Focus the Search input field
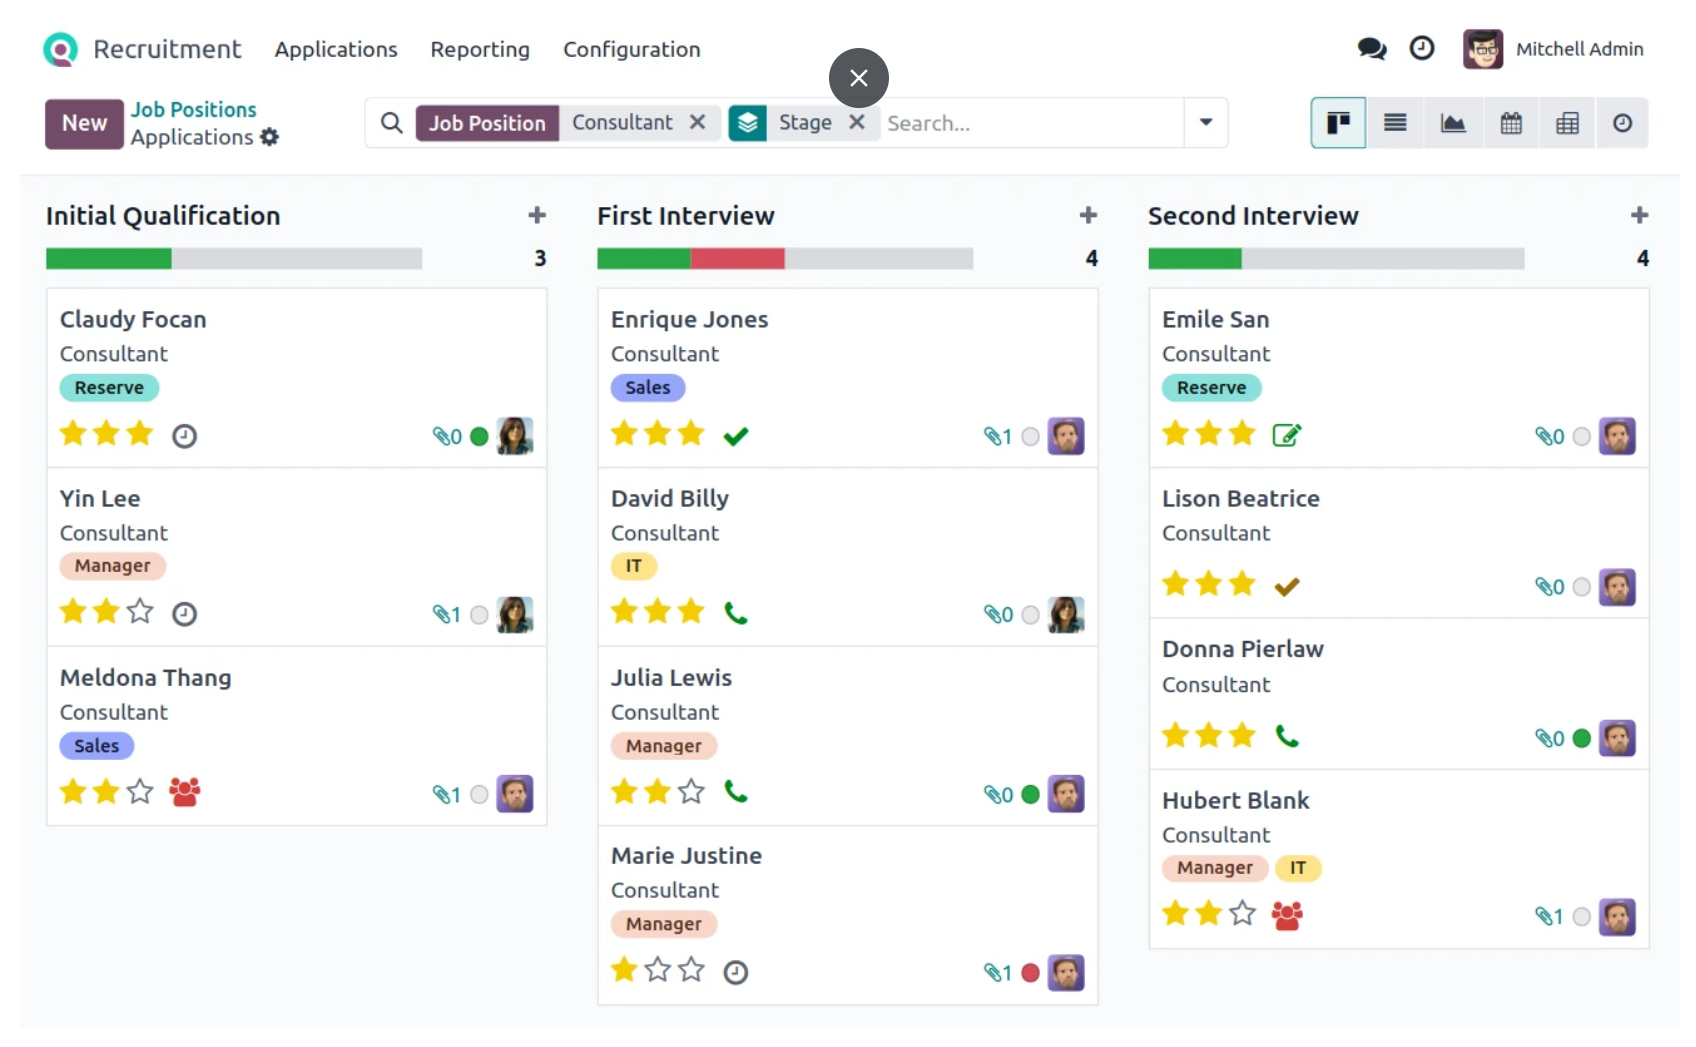 [1030, 123]
